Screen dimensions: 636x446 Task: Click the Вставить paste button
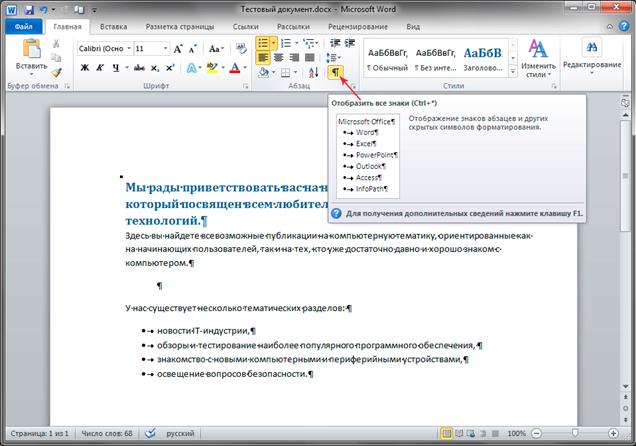[x=31, y=54]
